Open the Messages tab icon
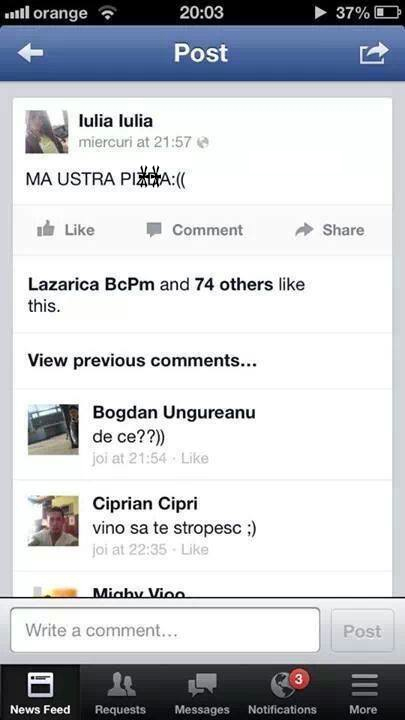 click(x=202, y=686)
